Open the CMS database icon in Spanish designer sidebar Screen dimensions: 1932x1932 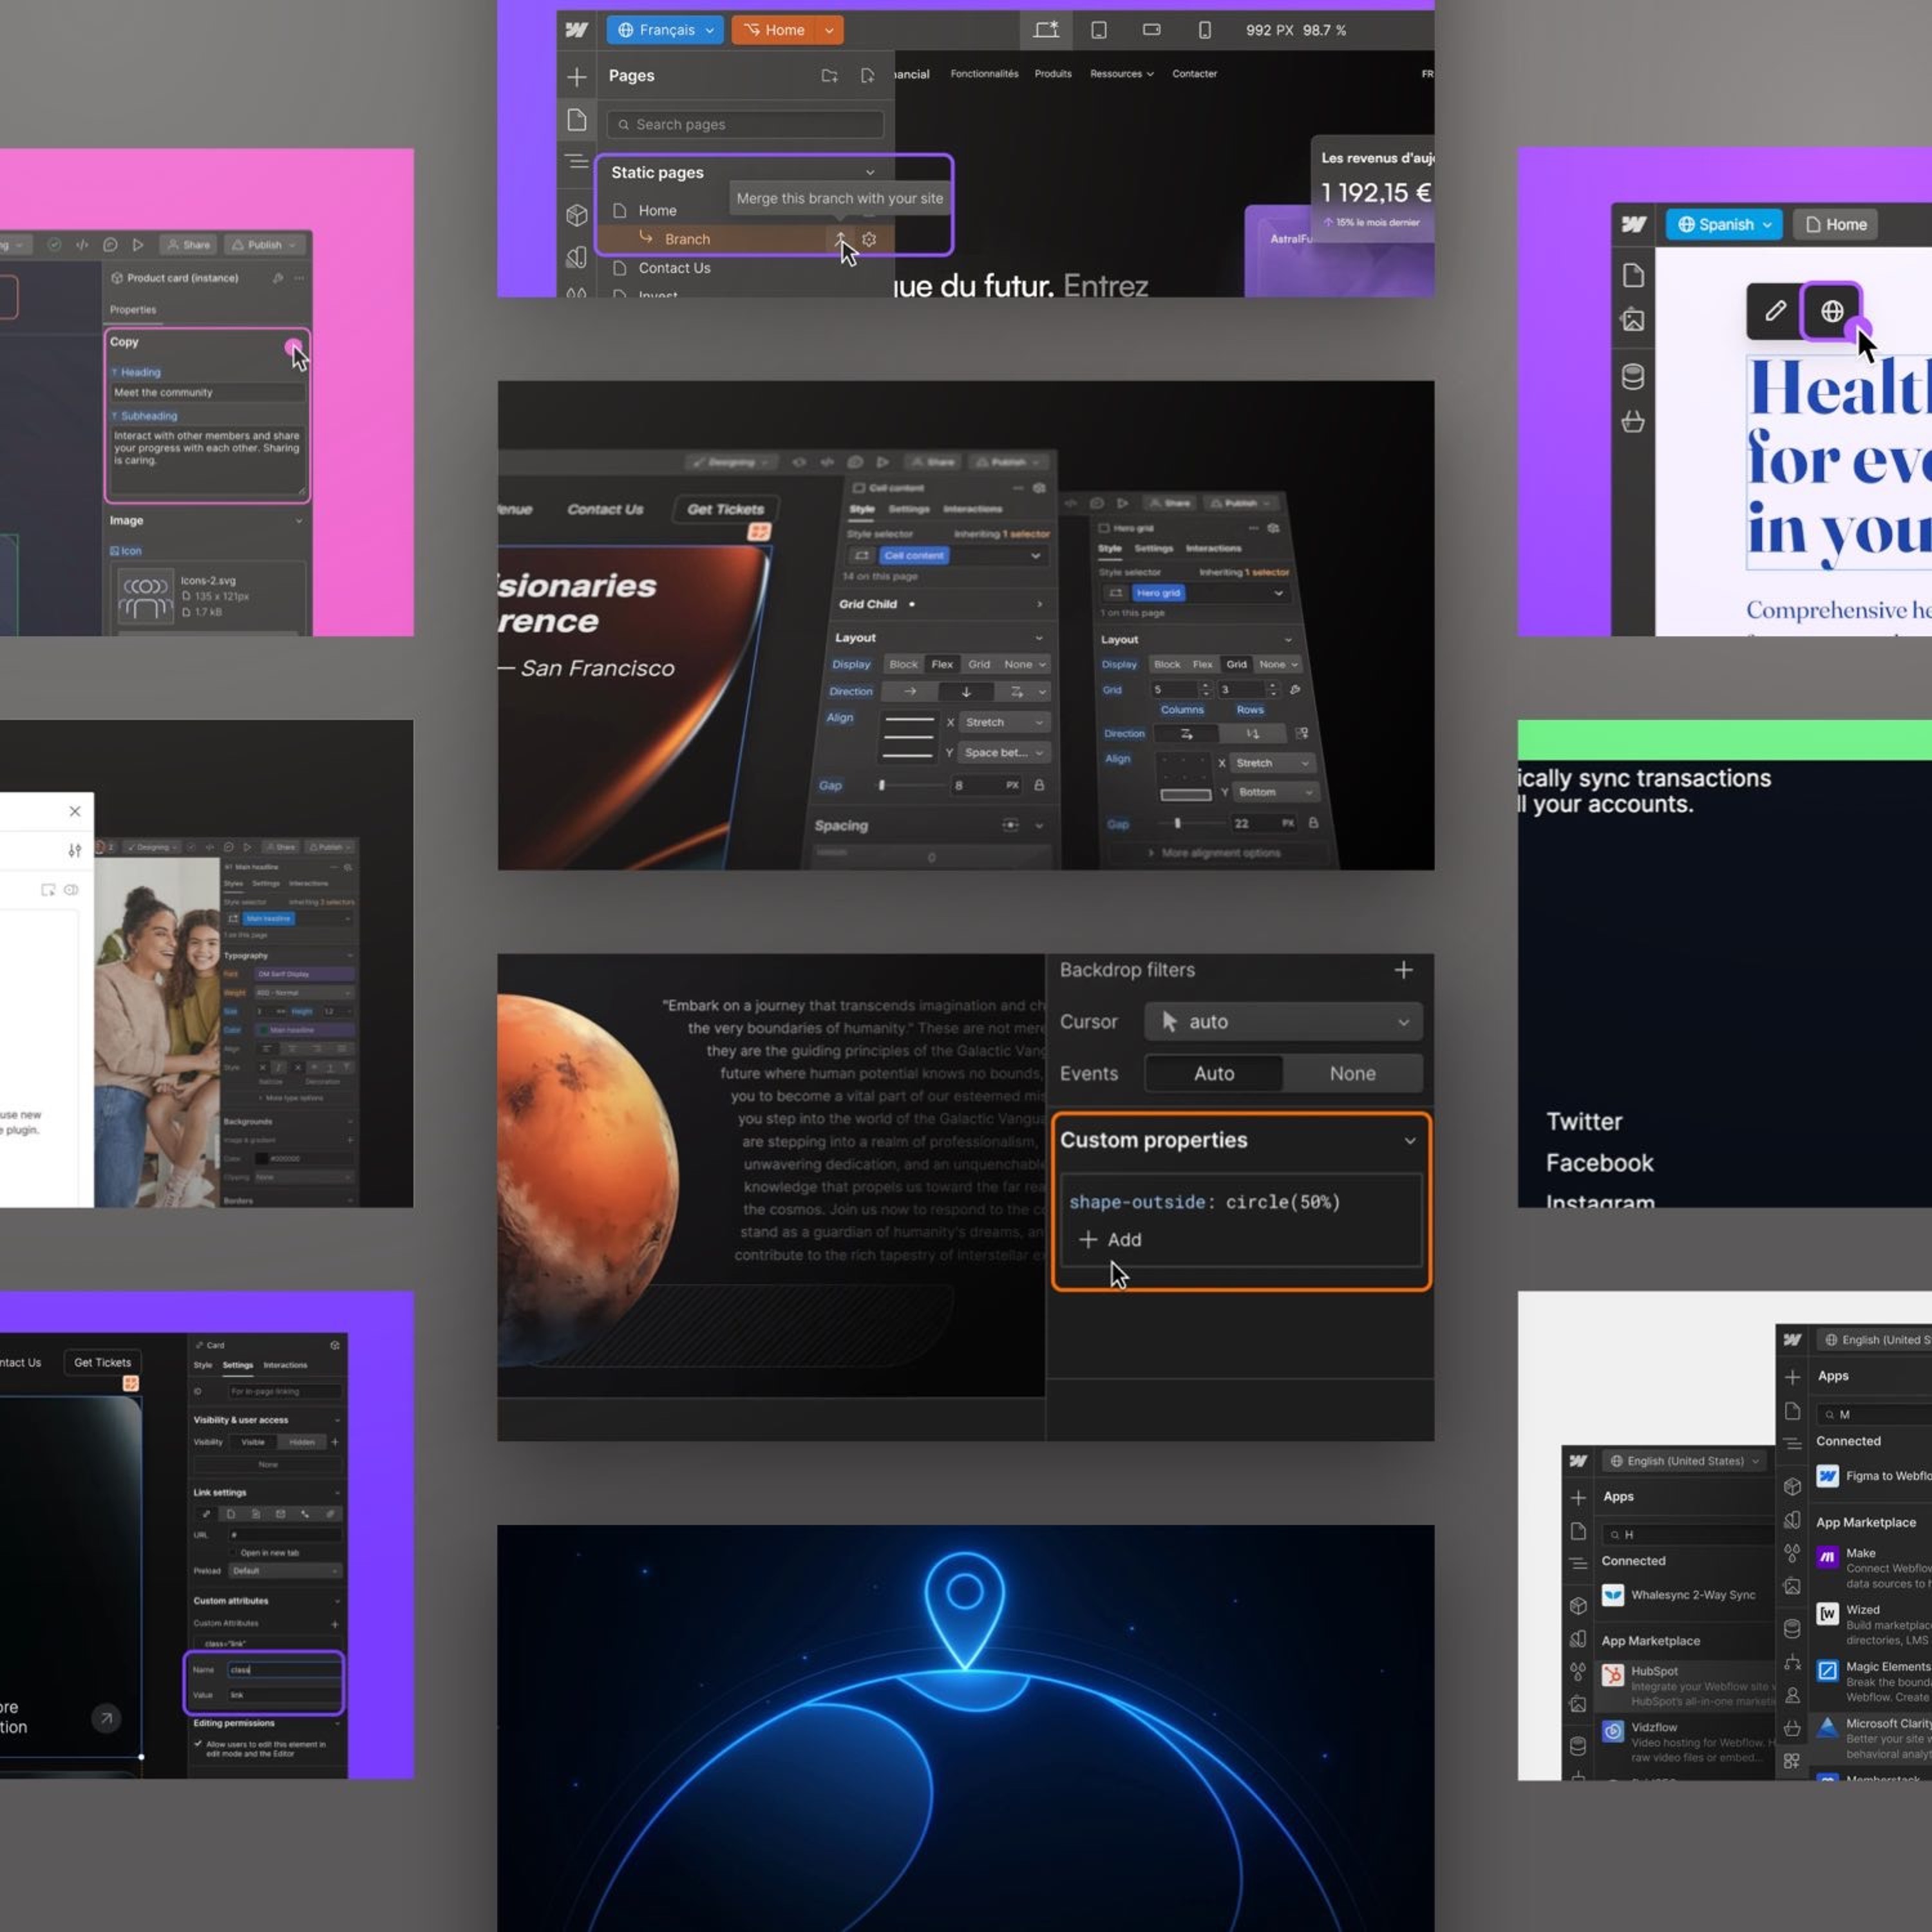point(1633,376)
